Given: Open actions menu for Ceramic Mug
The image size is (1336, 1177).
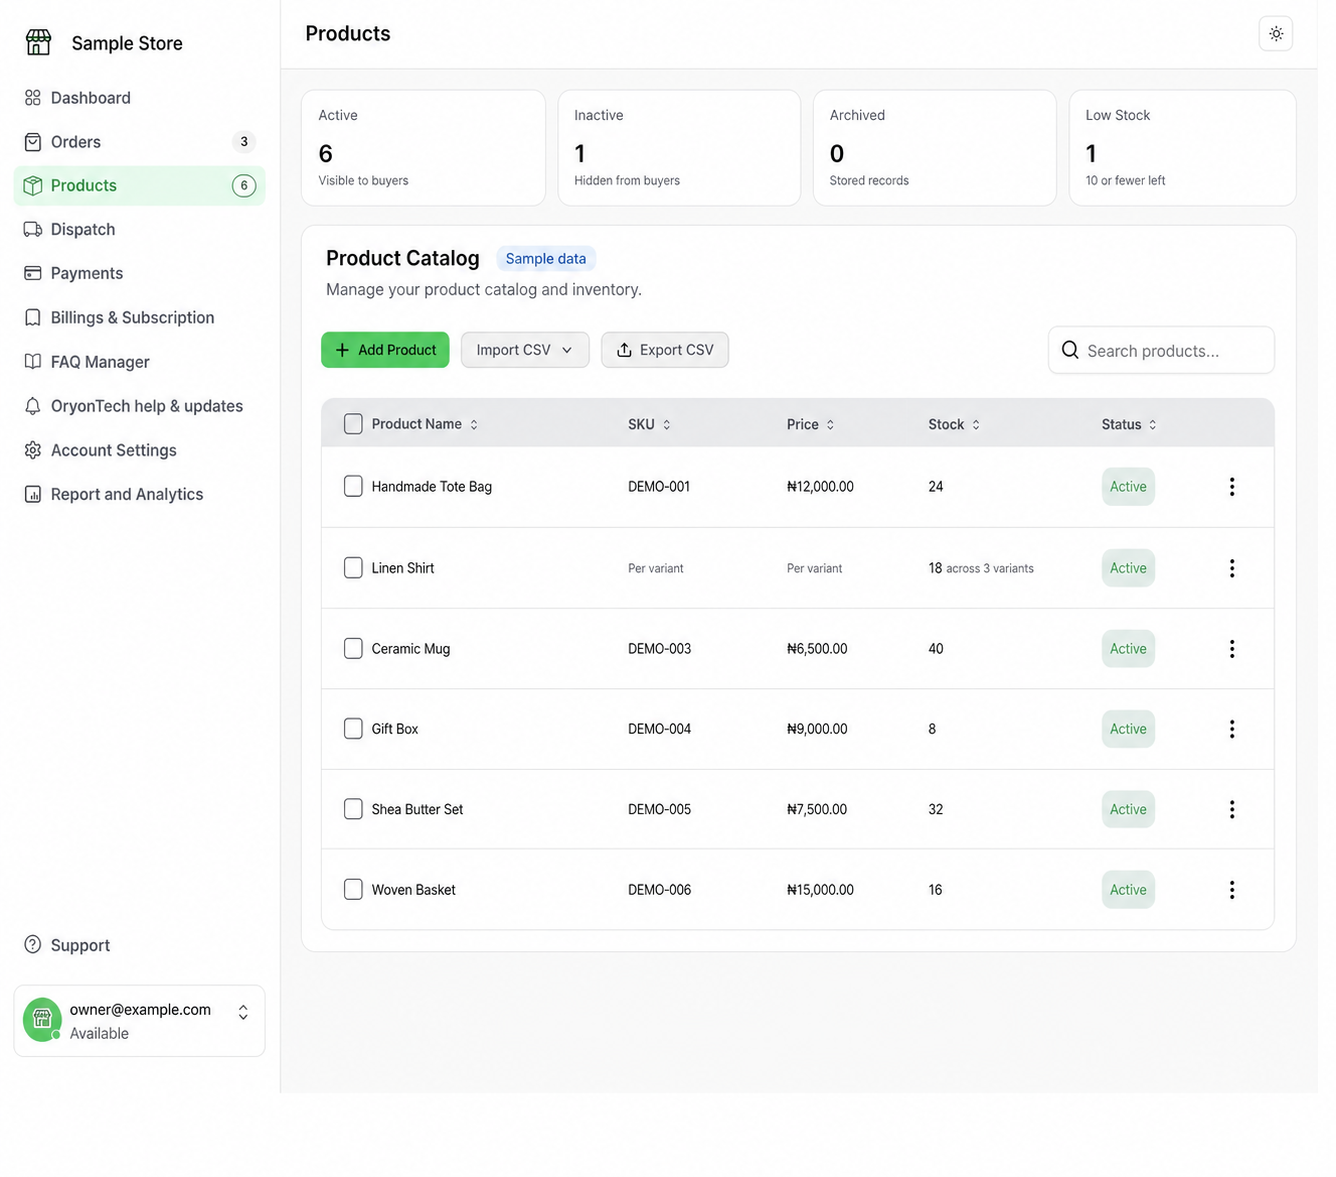Looking at the screenshot, I should [1232, 649].
